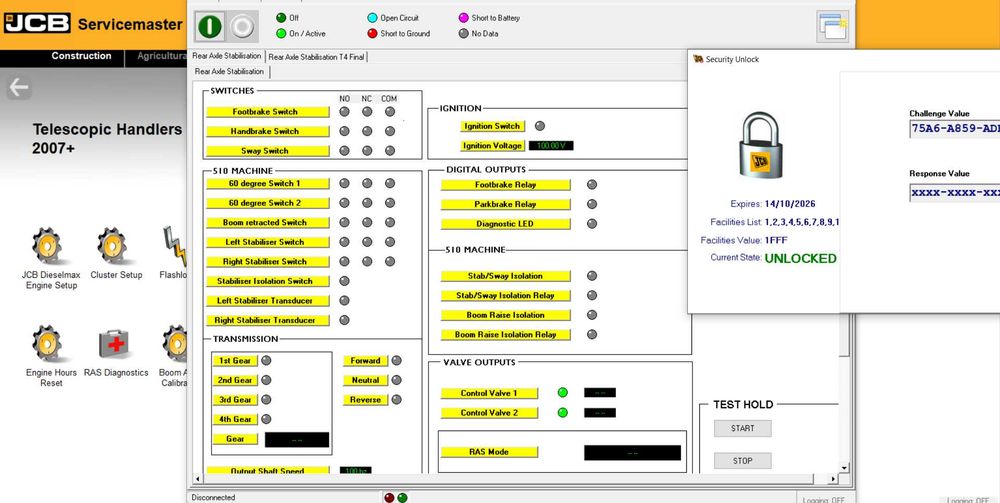Switch to Rear Axle Stabilisation T4 Final tab
The height and width of the screenshot is (503, 1000).
point(316,57)
